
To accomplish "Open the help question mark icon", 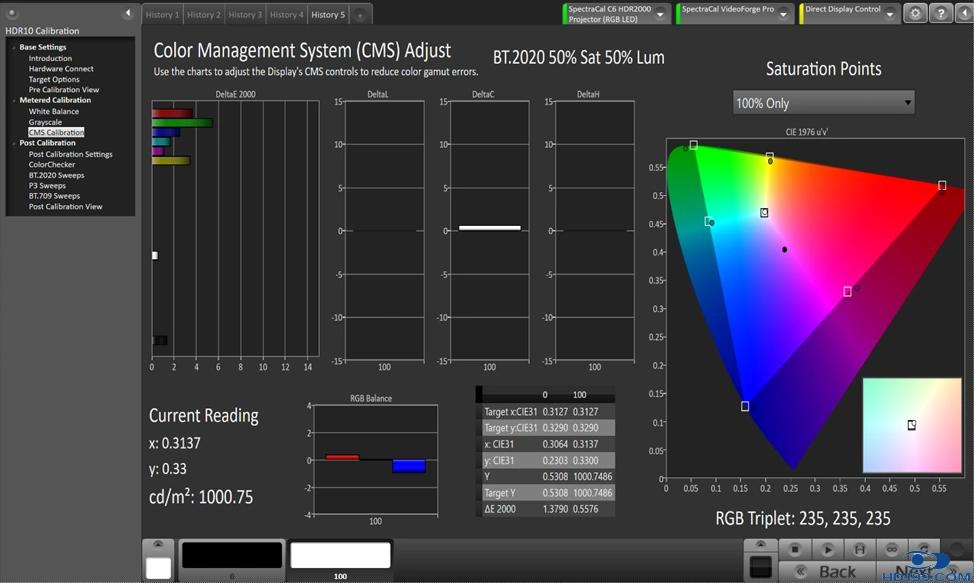I will tap(940, 13).
